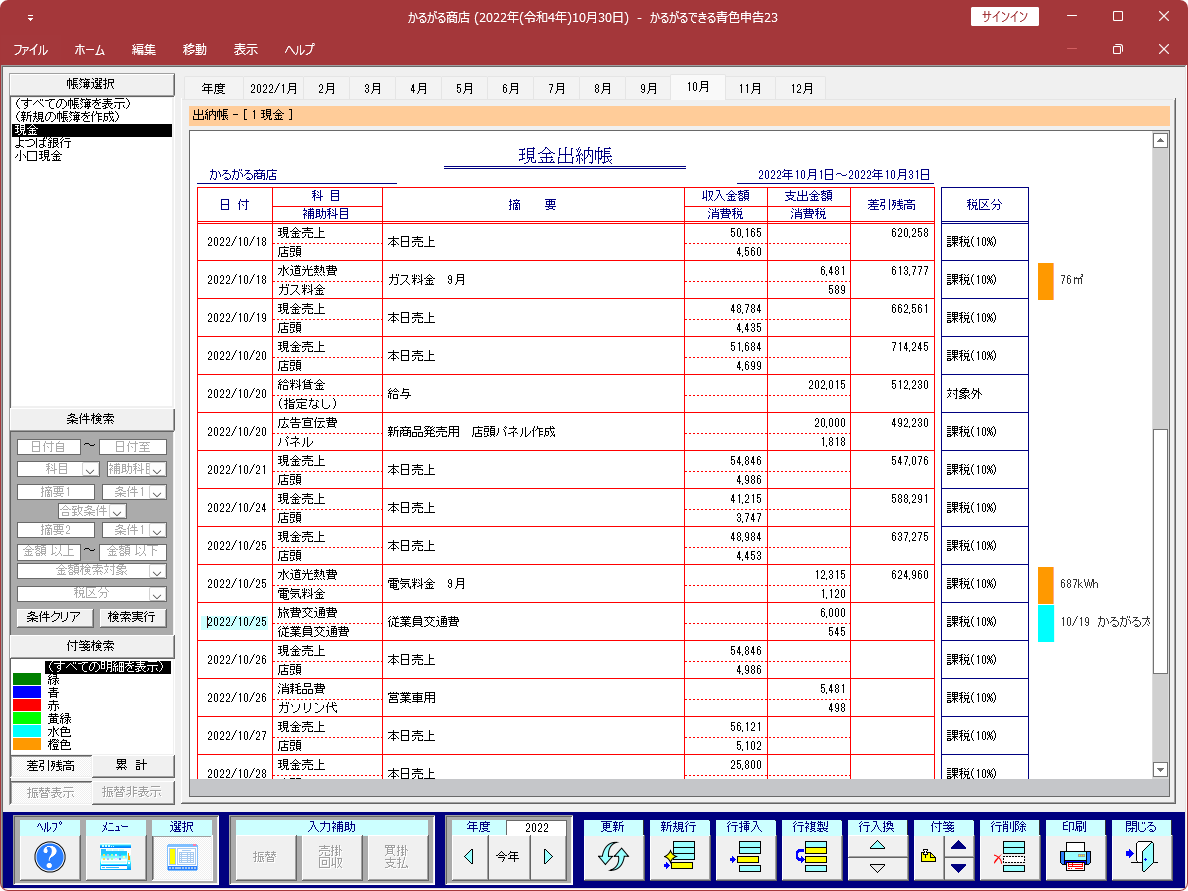Click the 選択 ledger icon button
The image size is (1188, 891).
182,857
